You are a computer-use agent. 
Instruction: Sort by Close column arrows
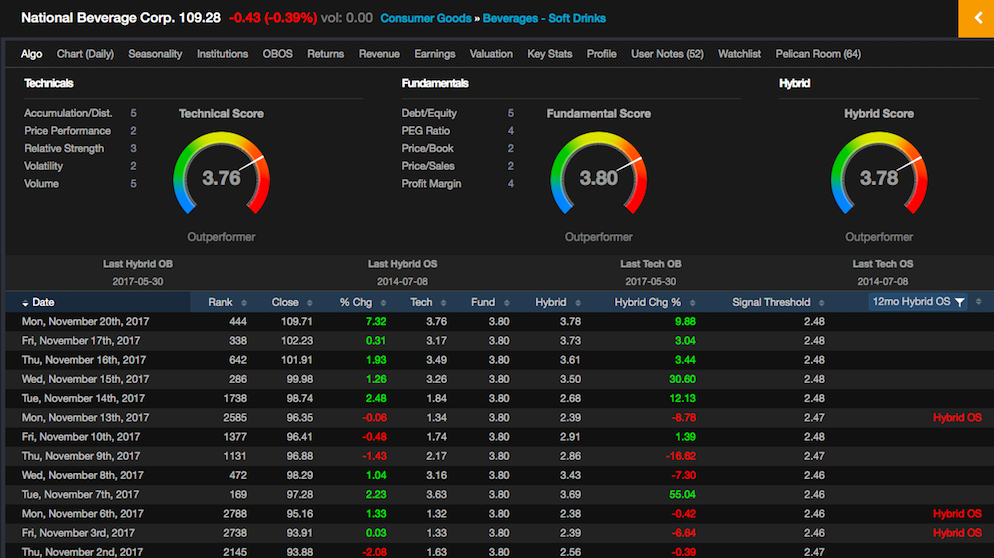[x=309, y=303]
